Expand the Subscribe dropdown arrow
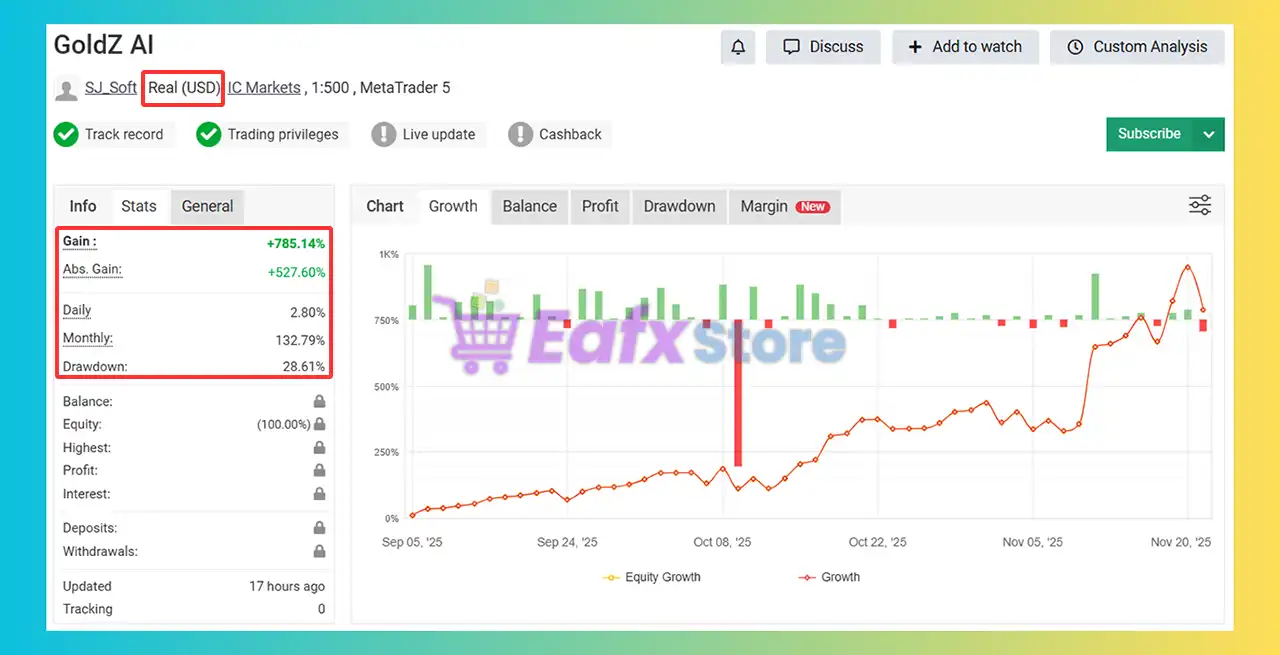Image resolution: width=1280 pixels, height=655 pixels. tap(1209, 134)
